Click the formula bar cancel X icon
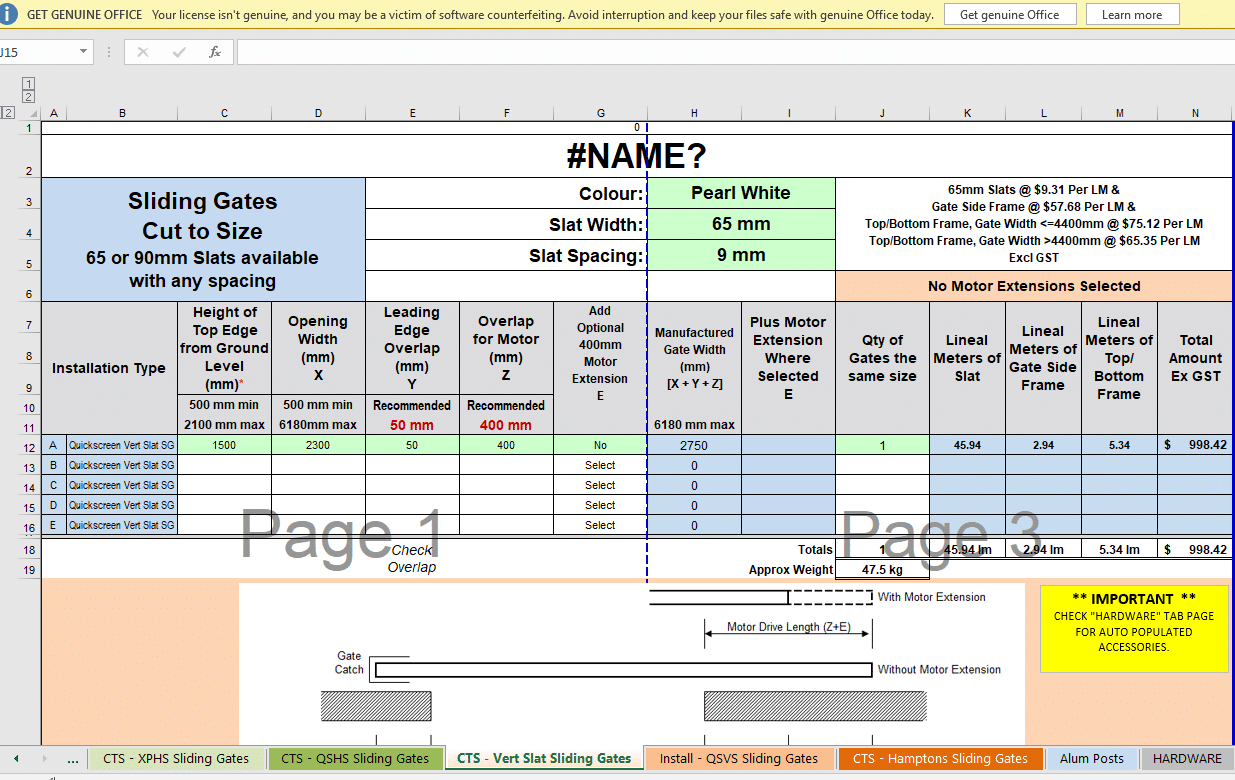 coord(143,52)
